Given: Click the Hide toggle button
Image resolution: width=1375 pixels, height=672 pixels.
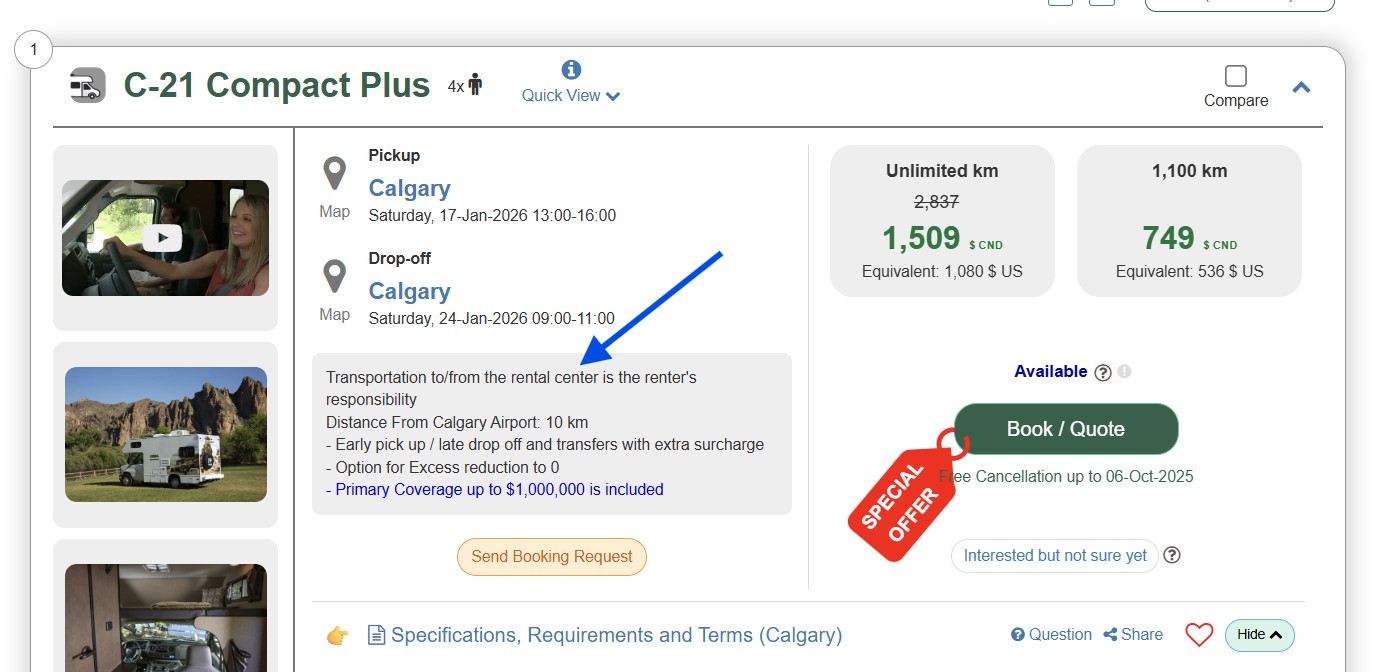Looking at the screenshot, I should (1259, 635).
